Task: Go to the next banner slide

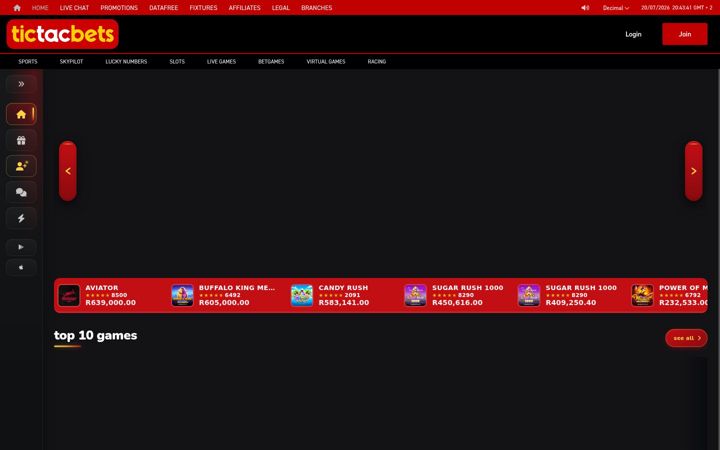Action: (x=693, y=171)
